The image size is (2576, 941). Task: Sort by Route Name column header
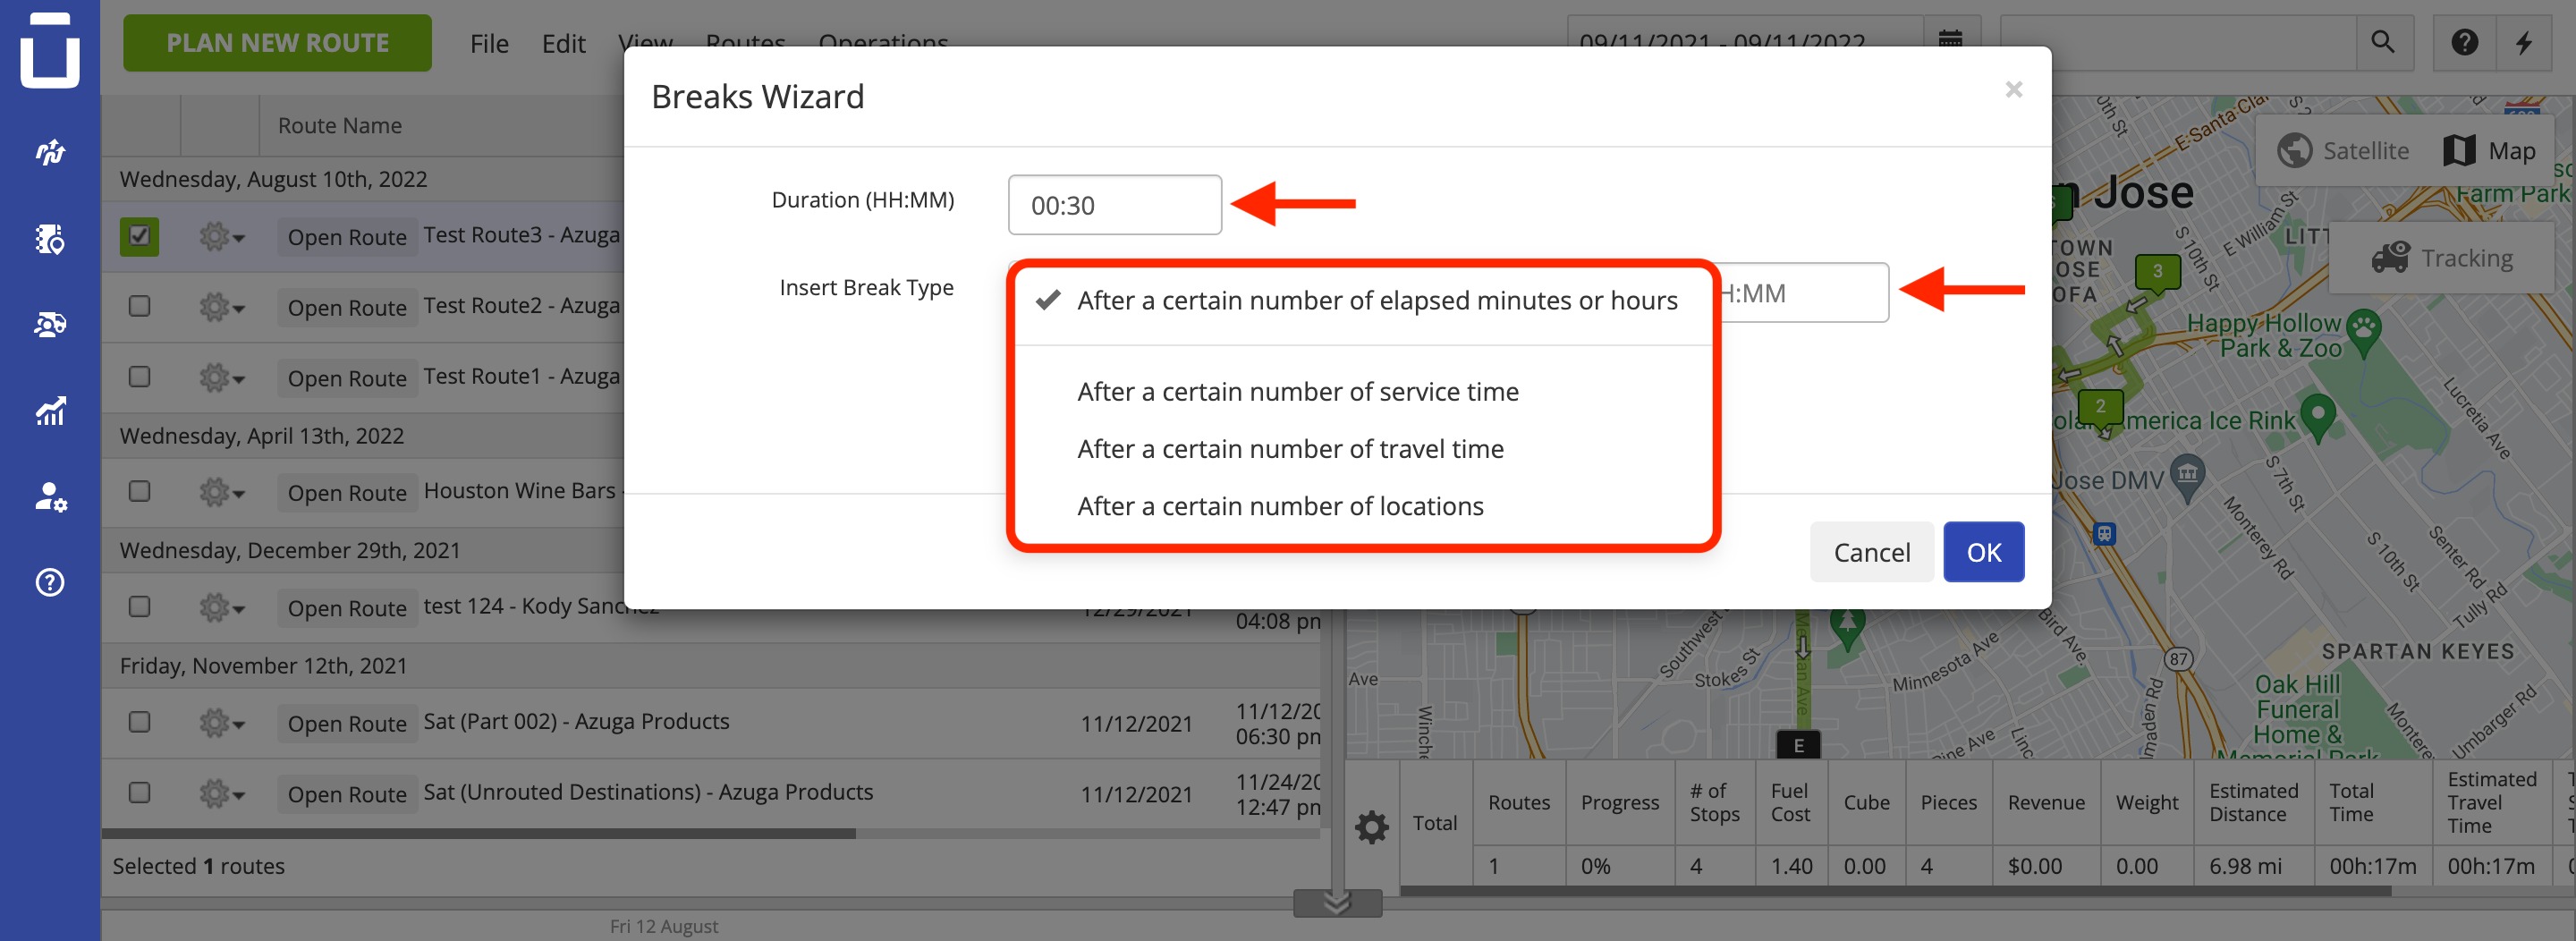click(340, 126)
